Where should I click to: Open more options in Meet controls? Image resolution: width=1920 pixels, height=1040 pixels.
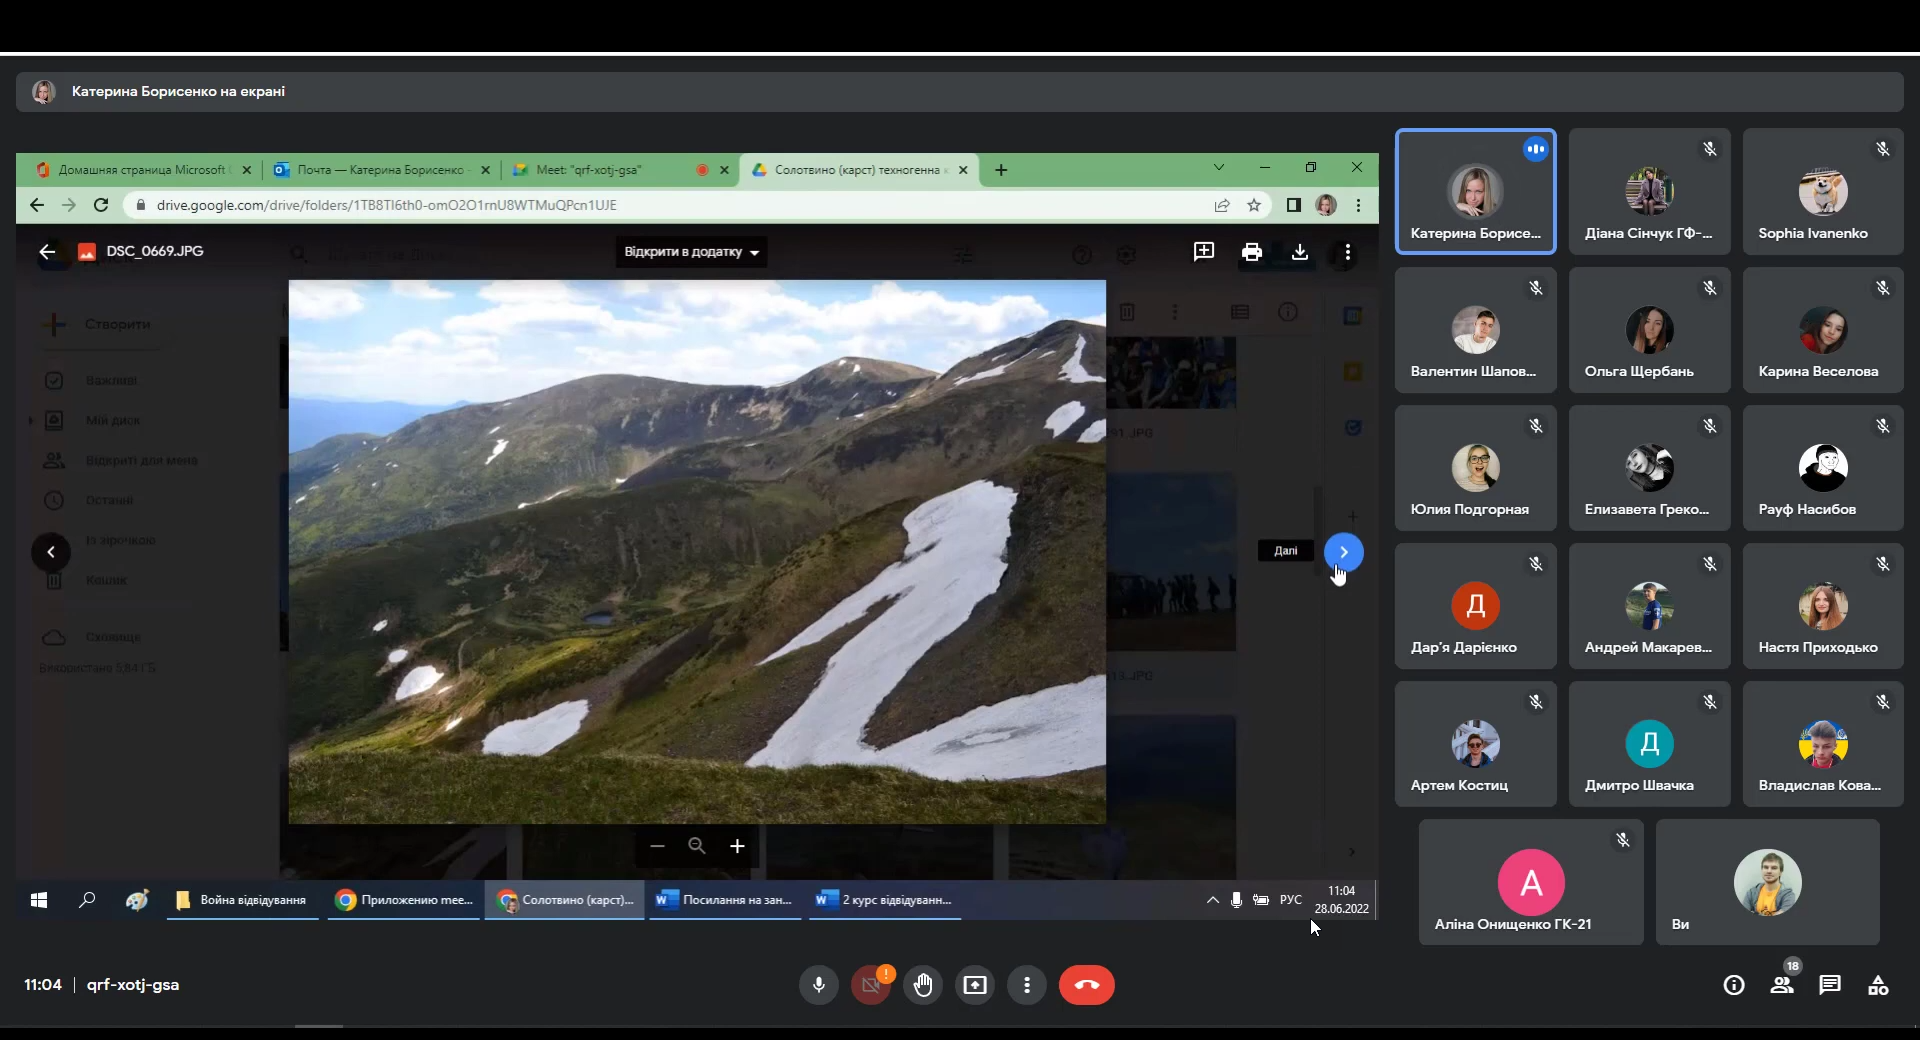[1027, 985]
